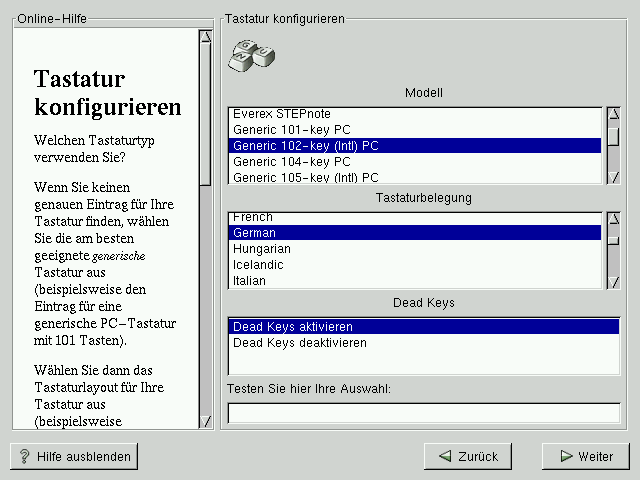Select Generic 101-key PC model
The width and height of the screenshot is (640, 480).
(291, 130)
